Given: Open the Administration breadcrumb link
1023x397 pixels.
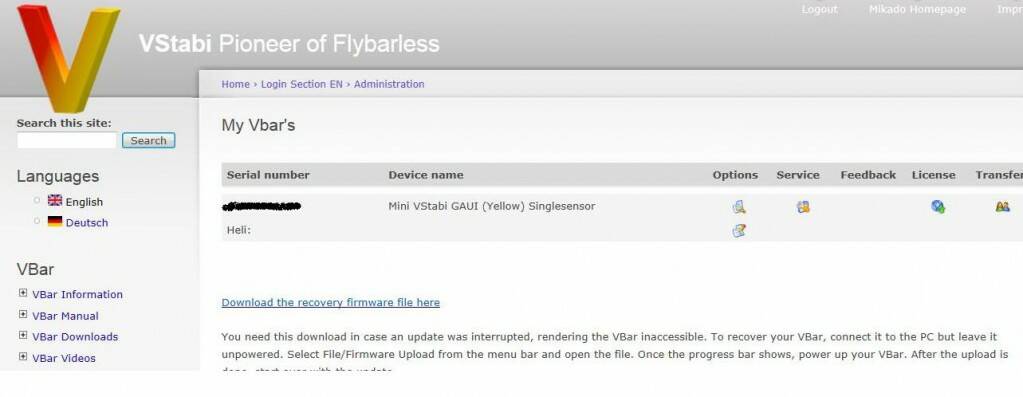Looking at the screenshot, I should (389, 84).
